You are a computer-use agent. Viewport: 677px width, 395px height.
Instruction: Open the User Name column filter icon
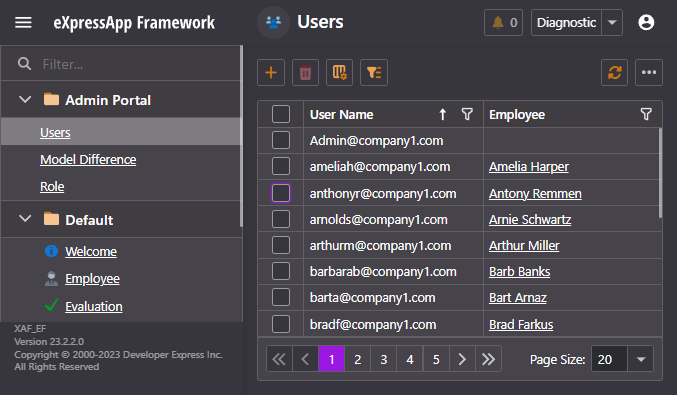467,114
